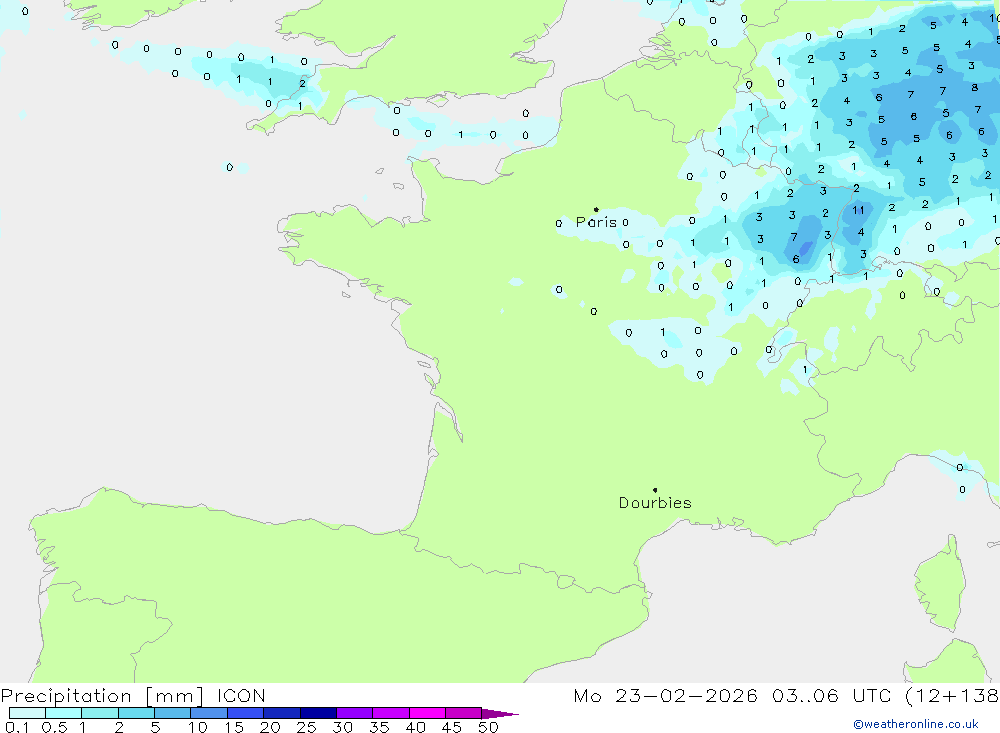The height and width of the screenshot is (733, 1000).
Task: Select the 40–45 mm magenta legend swatch
Action: [x=427, y=713]
